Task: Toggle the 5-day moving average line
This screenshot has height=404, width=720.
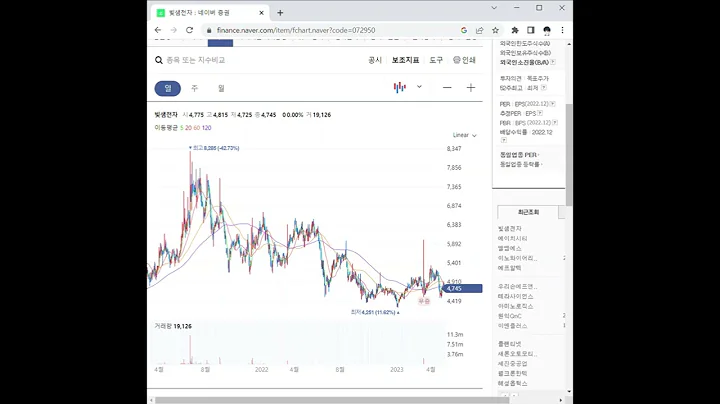Action: pyautogui.click(x=181, y=128)
